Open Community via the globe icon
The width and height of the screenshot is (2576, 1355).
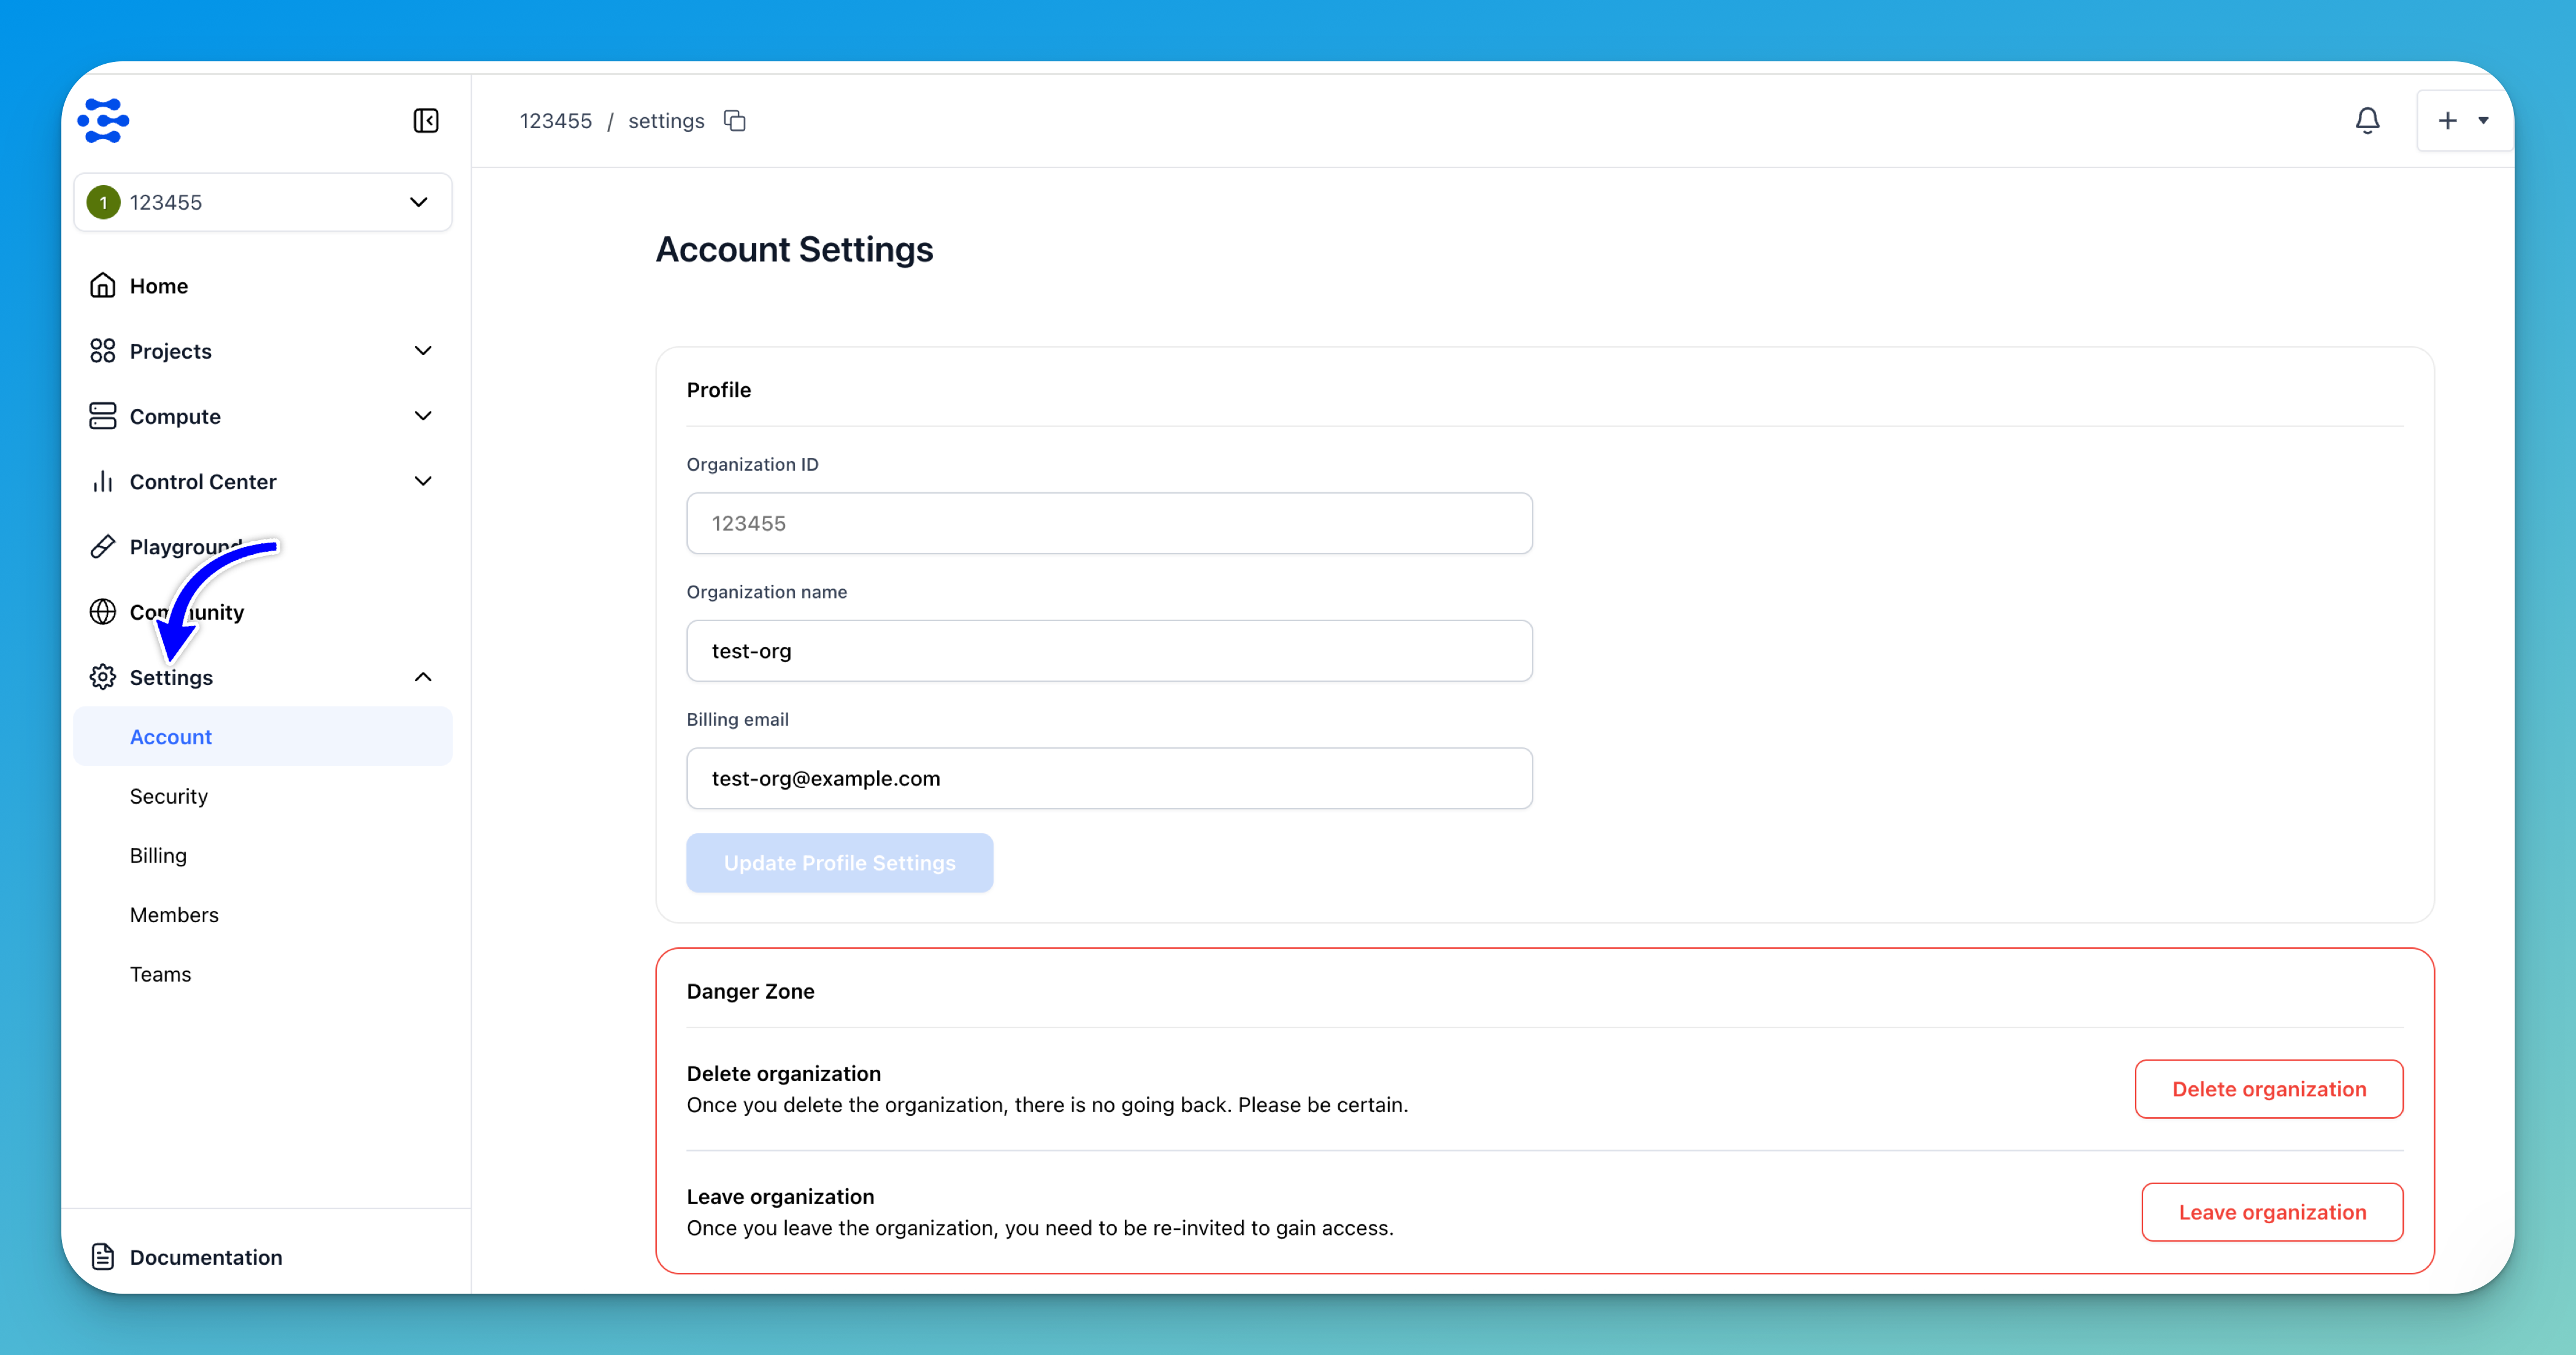(102, 612)
